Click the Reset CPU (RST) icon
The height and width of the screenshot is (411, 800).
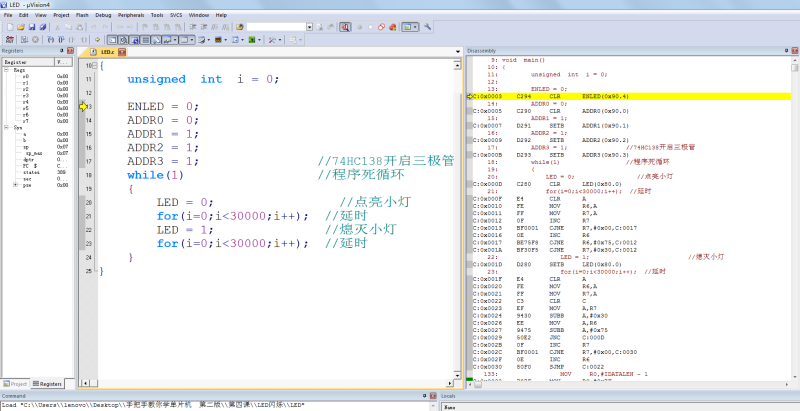point(8,40)
